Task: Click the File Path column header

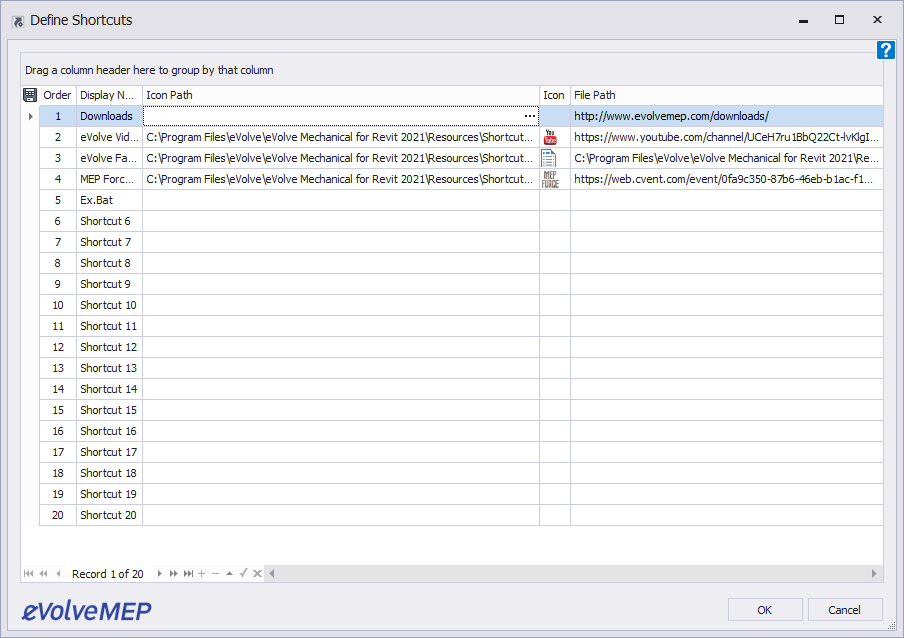Action: coord(726,95)
